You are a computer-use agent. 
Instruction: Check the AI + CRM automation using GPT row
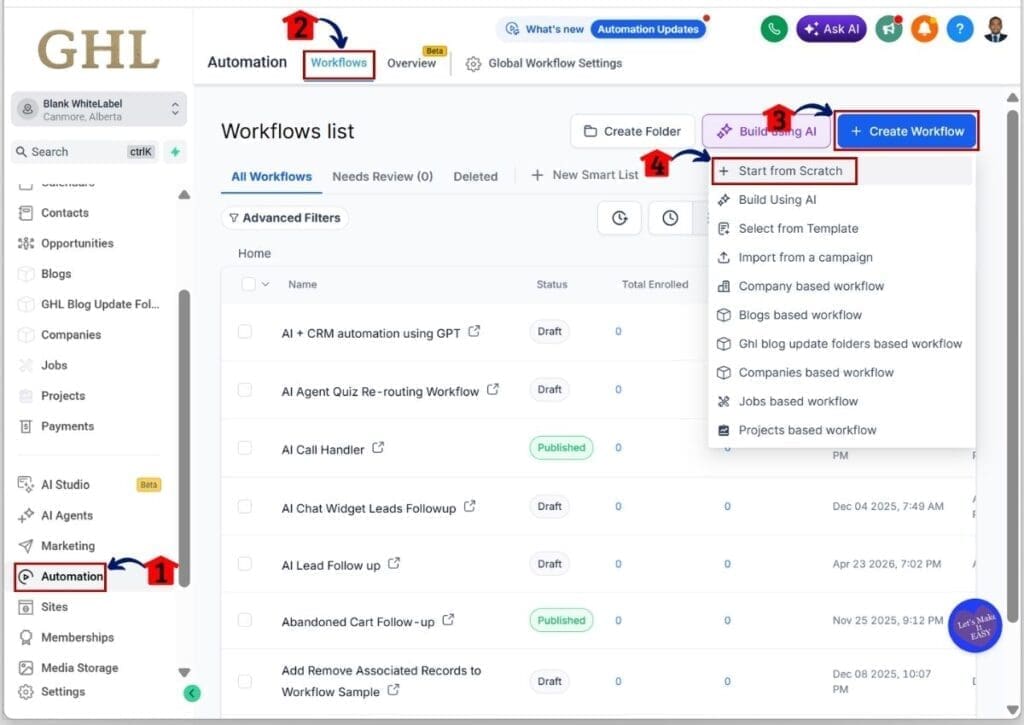coord(245,332)
